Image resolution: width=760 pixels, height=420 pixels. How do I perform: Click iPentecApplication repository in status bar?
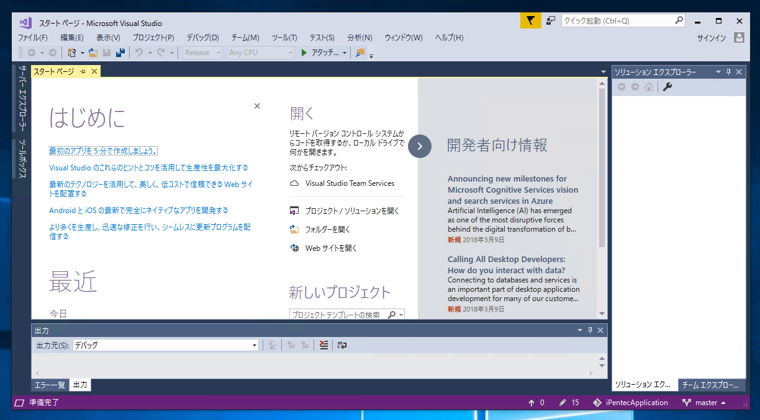[x=631, y=403]
